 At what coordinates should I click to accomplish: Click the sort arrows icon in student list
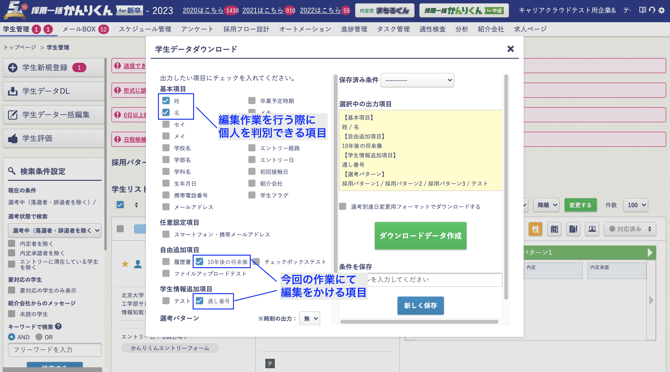coord(136,205)
